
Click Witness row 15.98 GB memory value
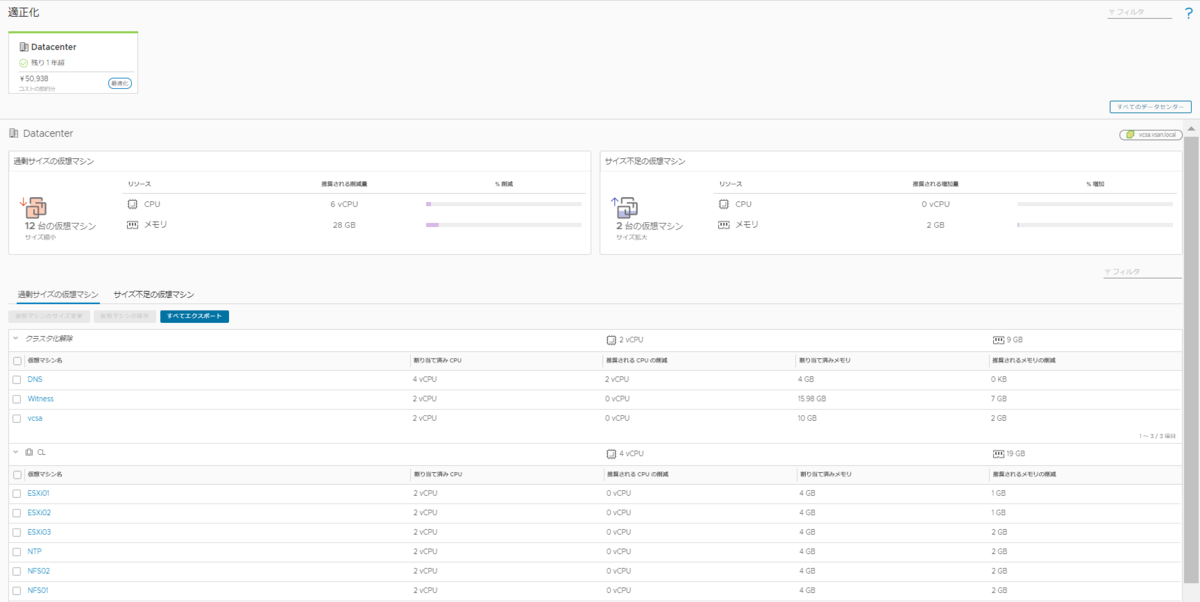pos(811,399)
